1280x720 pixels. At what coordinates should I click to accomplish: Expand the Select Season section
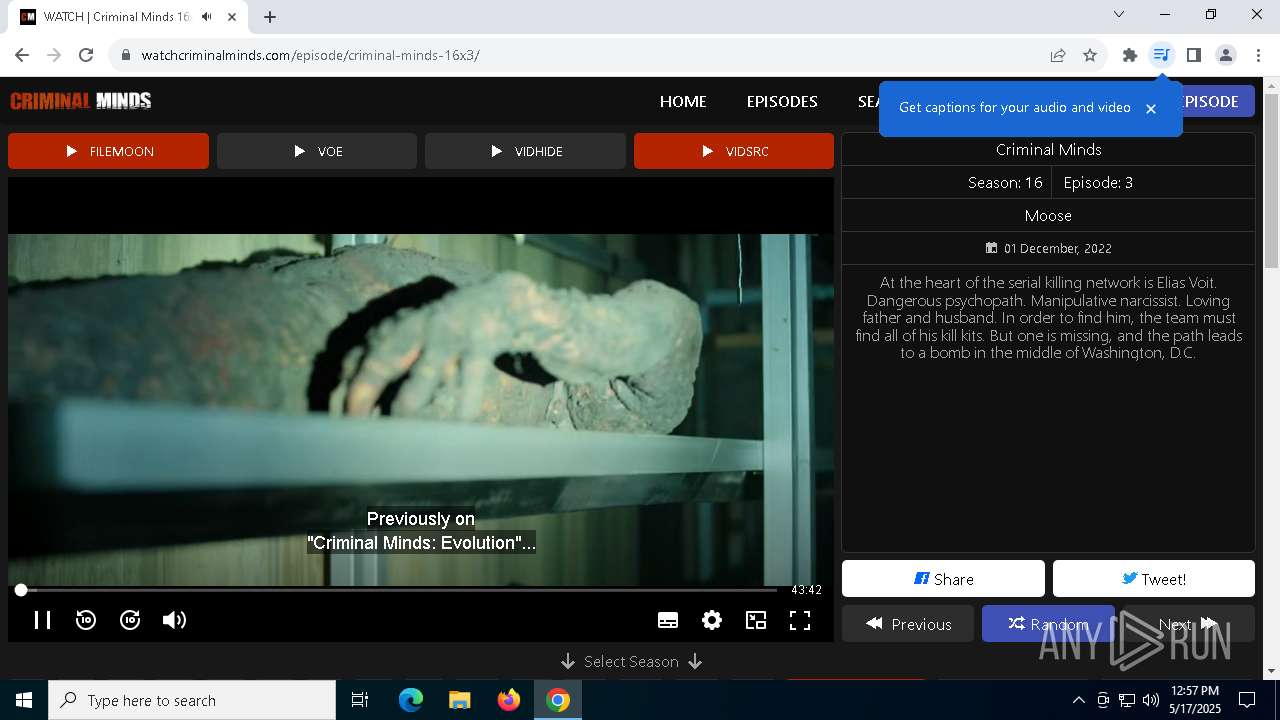click(631, 662)
